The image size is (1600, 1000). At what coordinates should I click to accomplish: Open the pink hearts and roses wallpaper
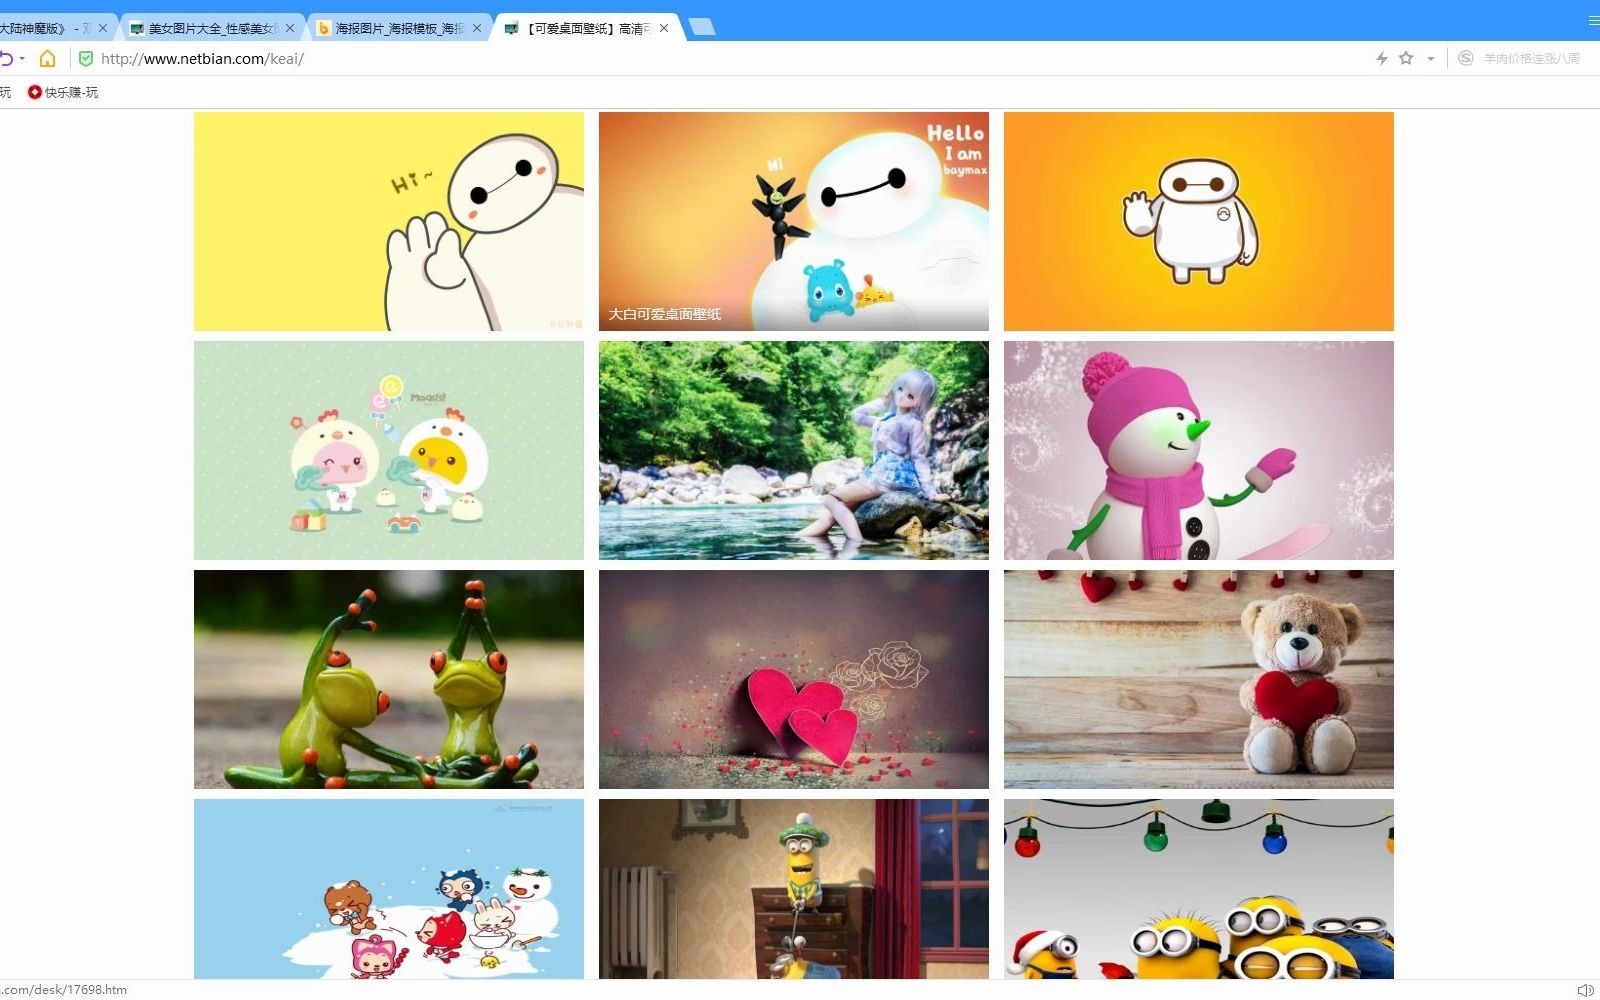tap(794, 679)
